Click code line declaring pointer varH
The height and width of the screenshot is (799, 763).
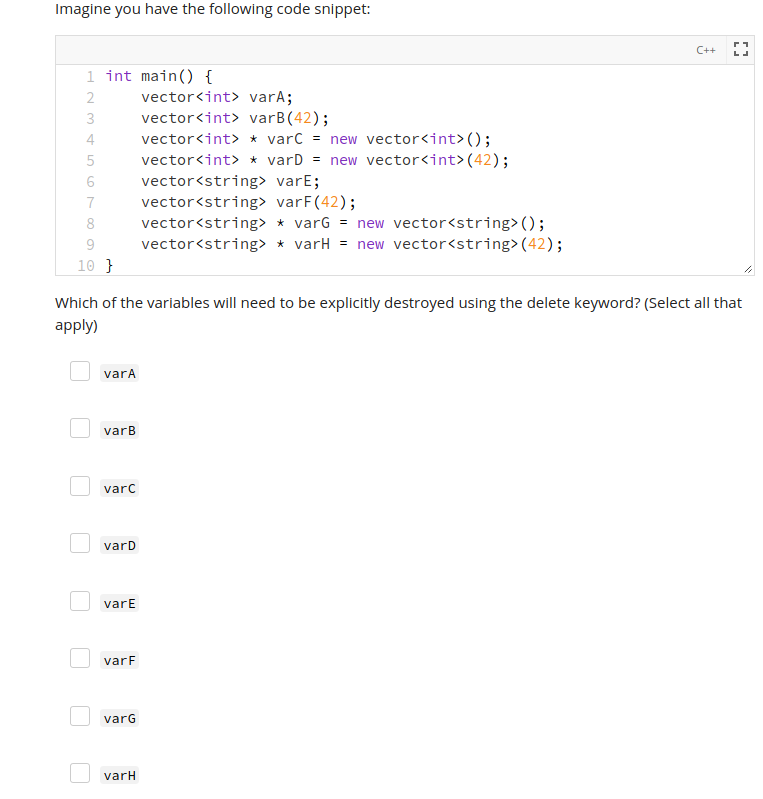(x=352, y=244)
